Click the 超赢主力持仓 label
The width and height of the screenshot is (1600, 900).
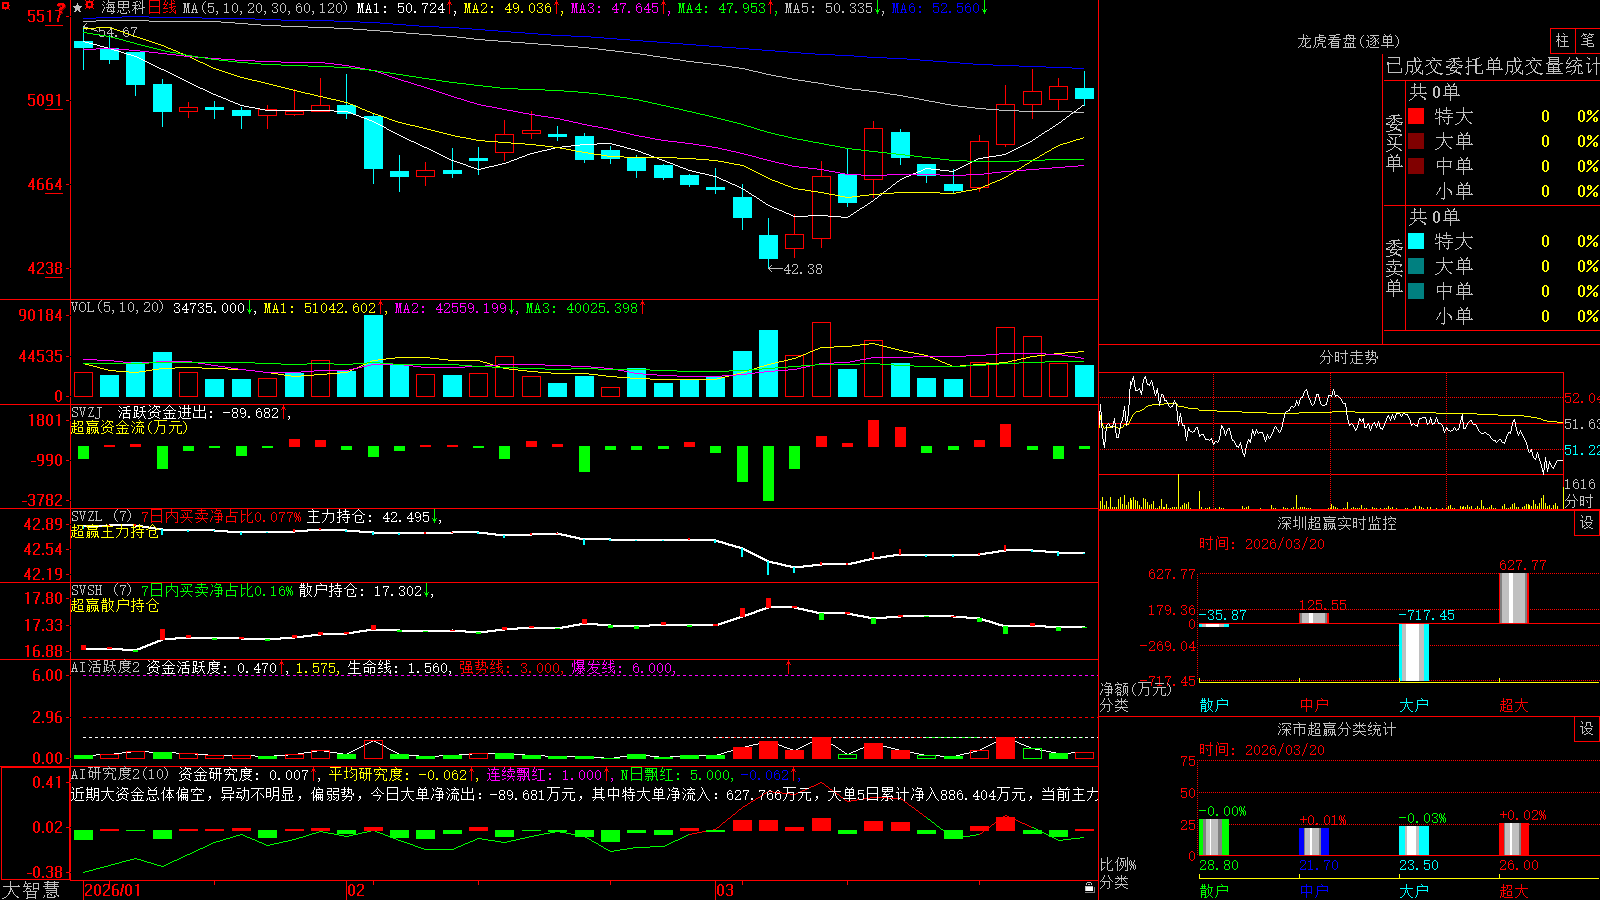coord(115,531)
